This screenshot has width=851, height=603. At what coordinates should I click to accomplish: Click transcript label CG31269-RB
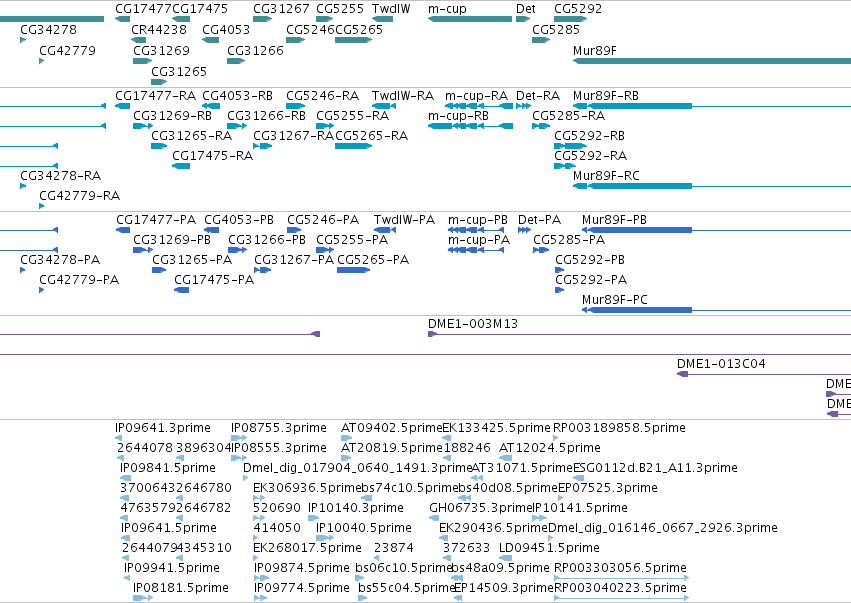172,116
